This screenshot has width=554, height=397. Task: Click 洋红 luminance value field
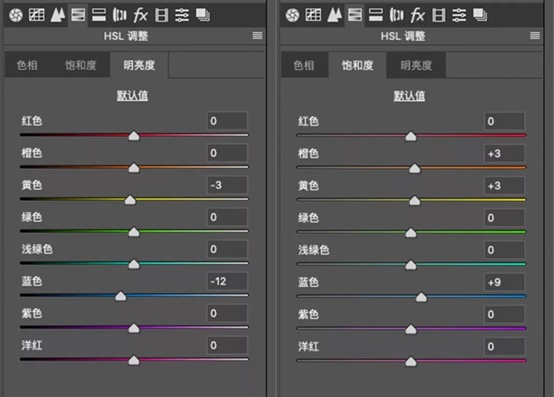coord(227,345)
